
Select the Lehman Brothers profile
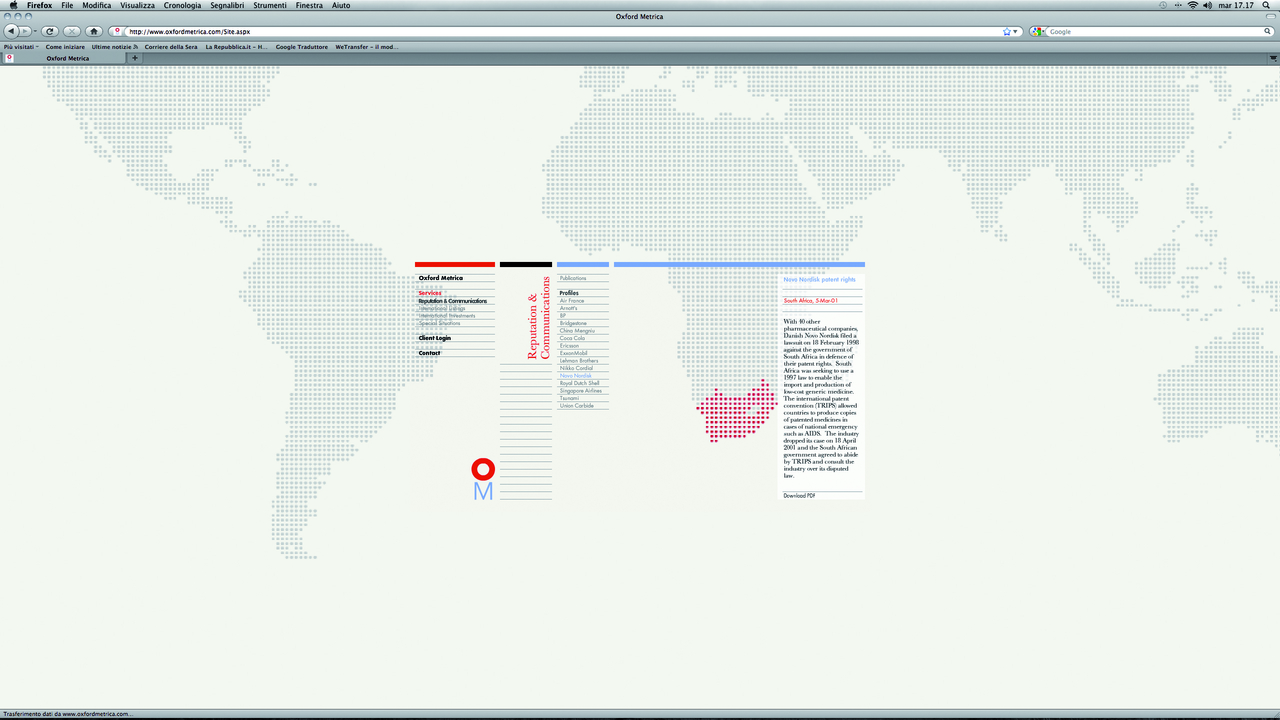coord(579,361)
